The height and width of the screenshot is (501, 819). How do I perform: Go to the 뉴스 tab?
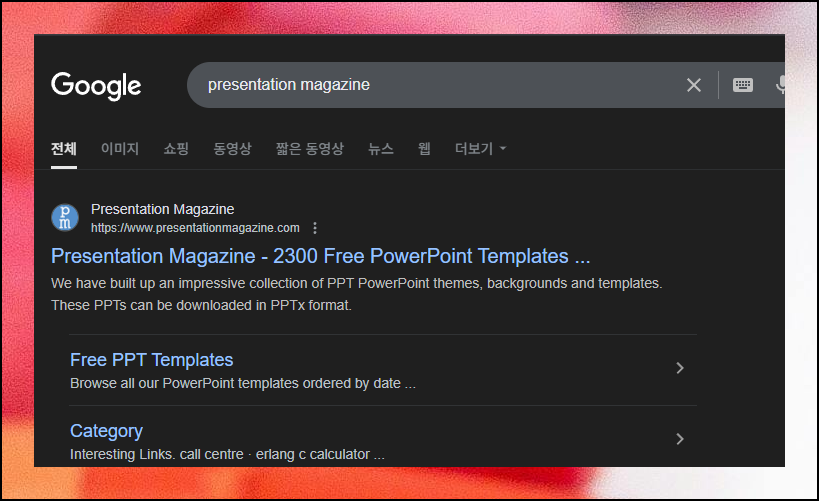click(381, 149)
